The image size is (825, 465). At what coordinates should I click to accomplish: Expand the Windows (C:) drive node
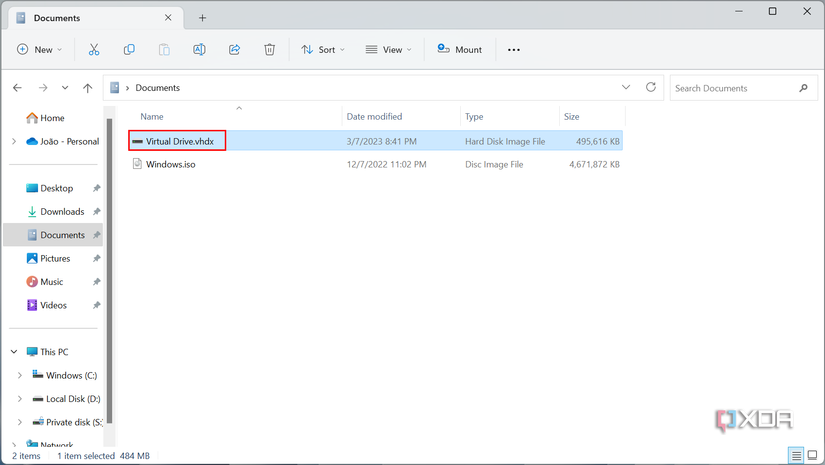coord(19,375)
